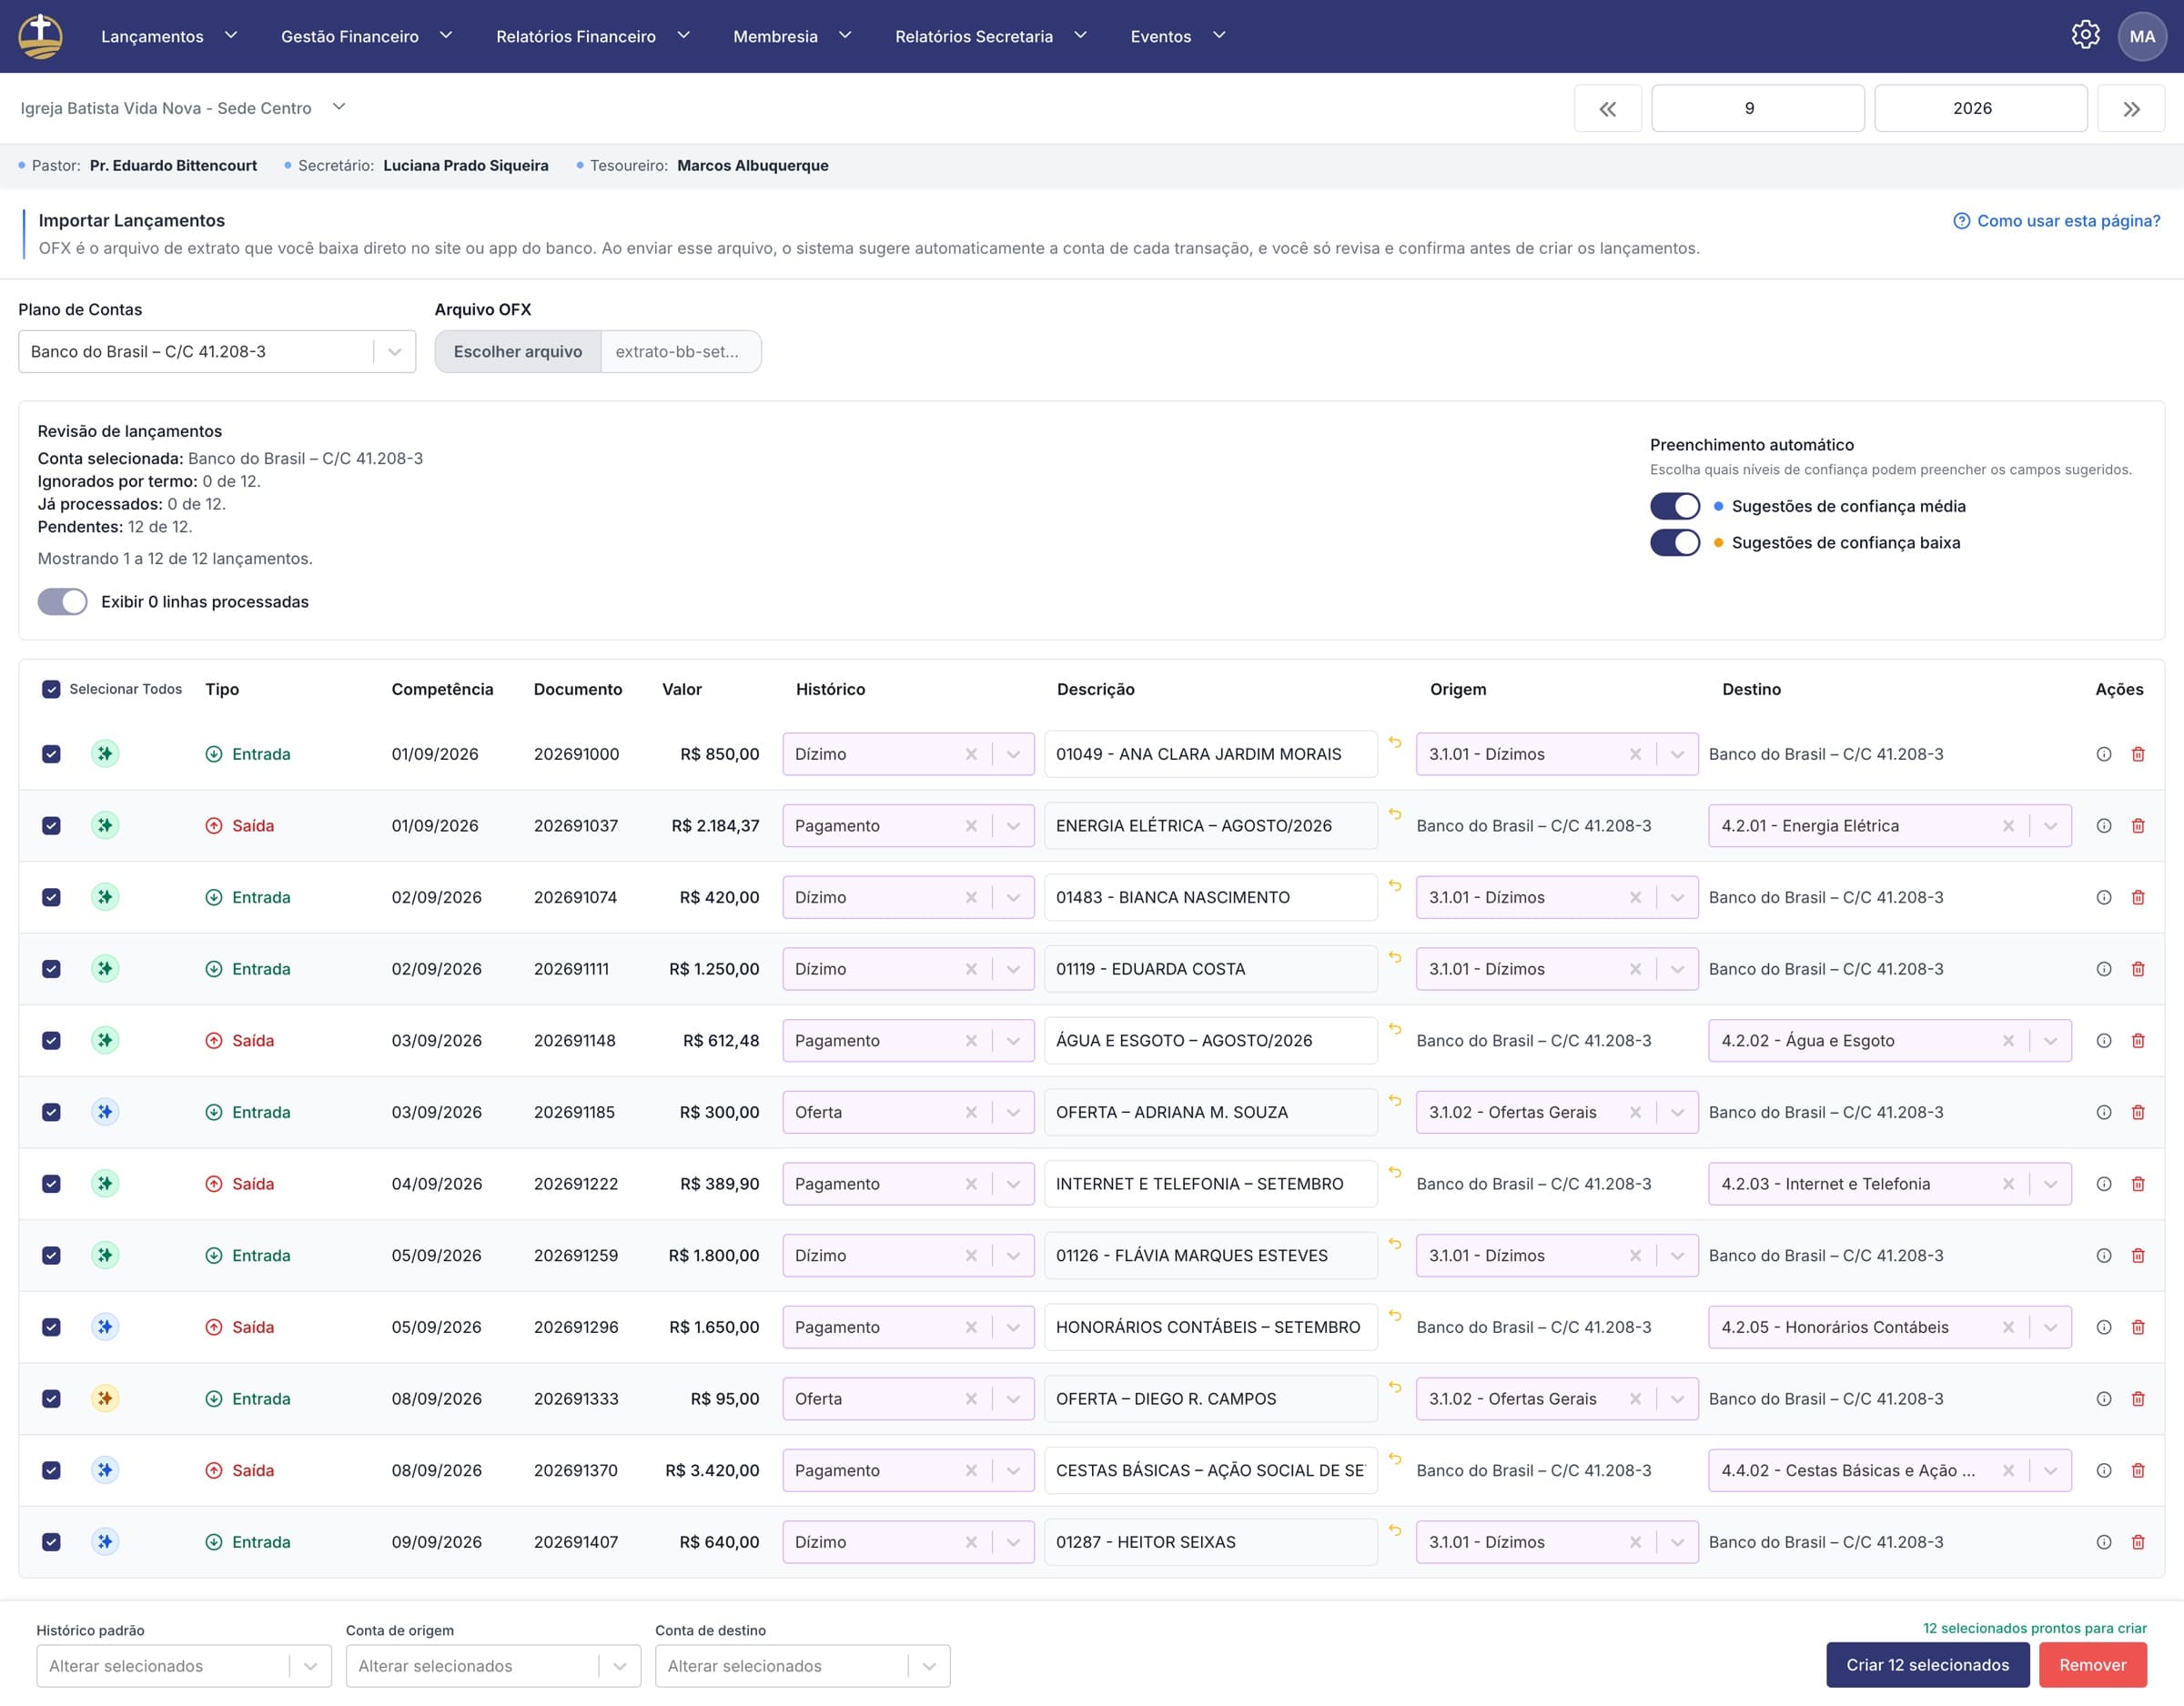Click the church logo icon

(x=40, y=36)
